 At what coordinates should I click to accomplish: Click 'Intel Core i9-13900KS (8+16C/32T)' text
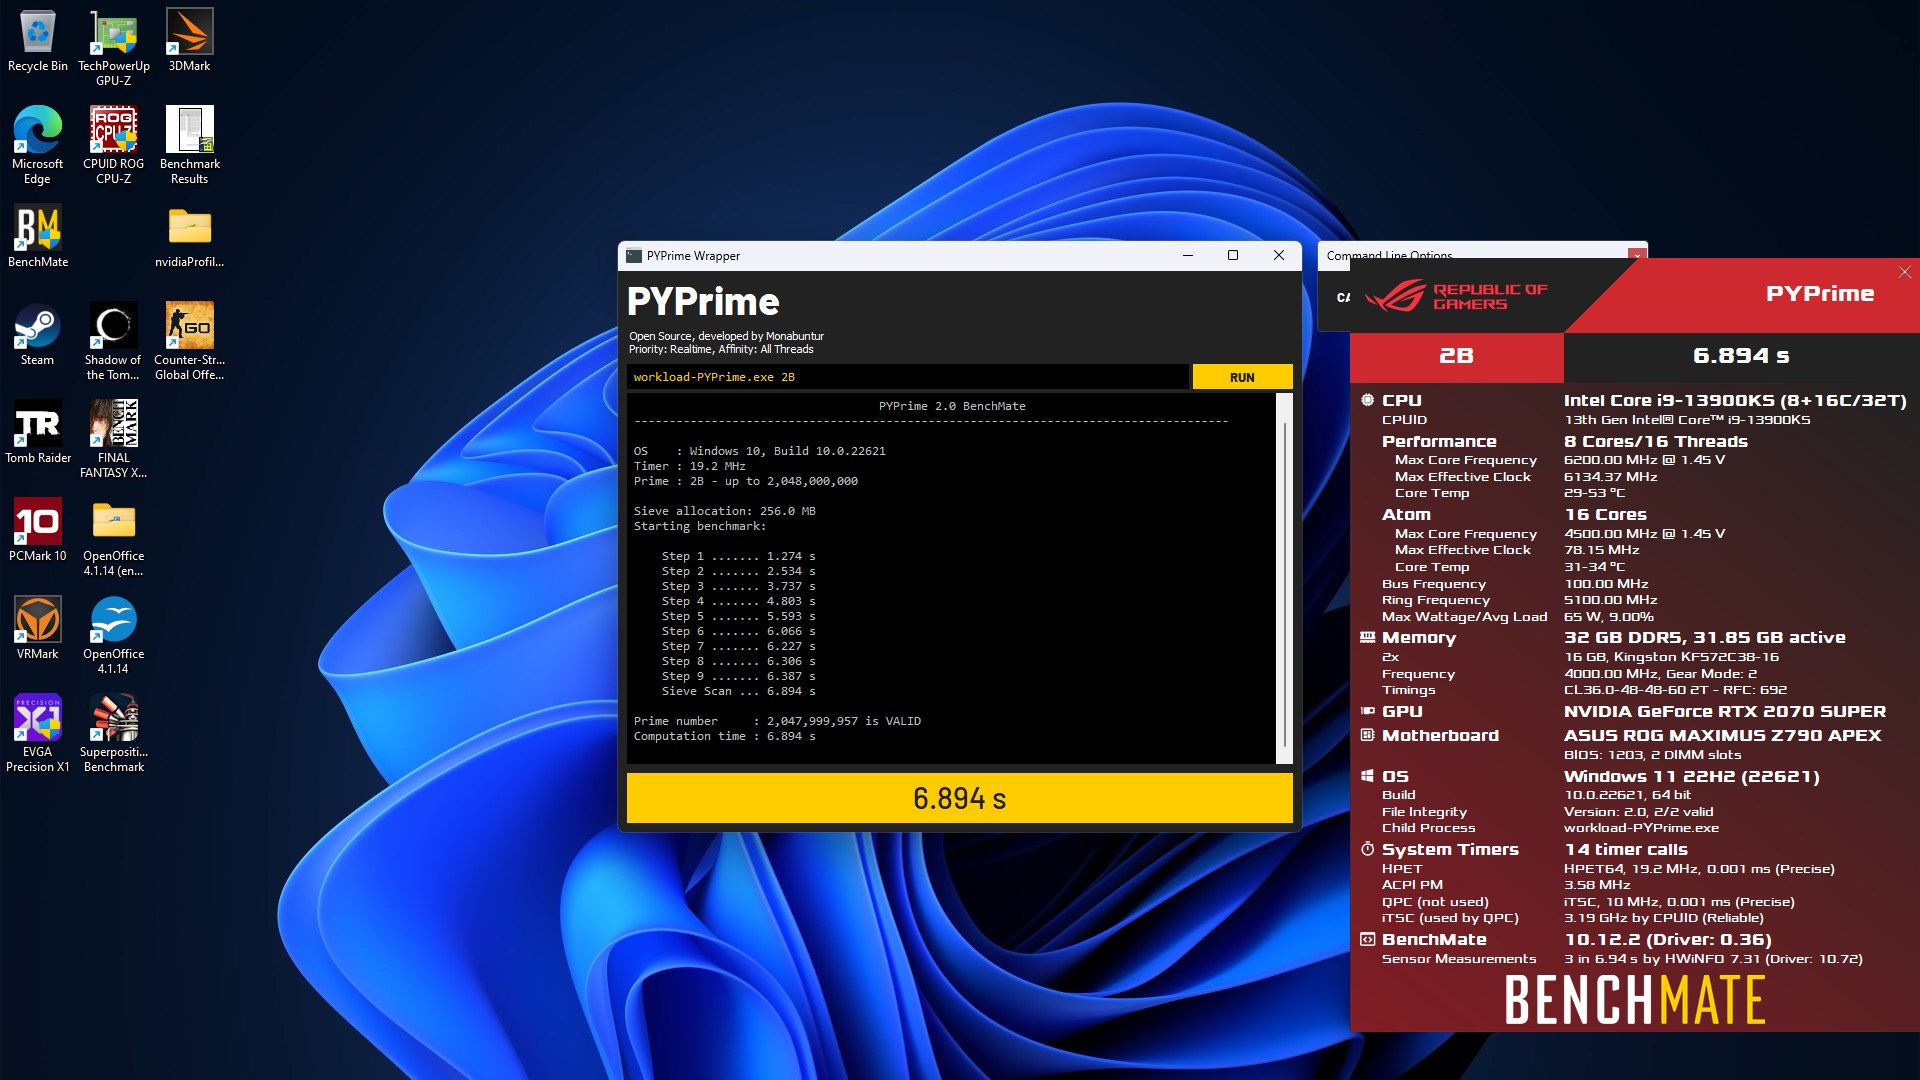pos(1735,400)
